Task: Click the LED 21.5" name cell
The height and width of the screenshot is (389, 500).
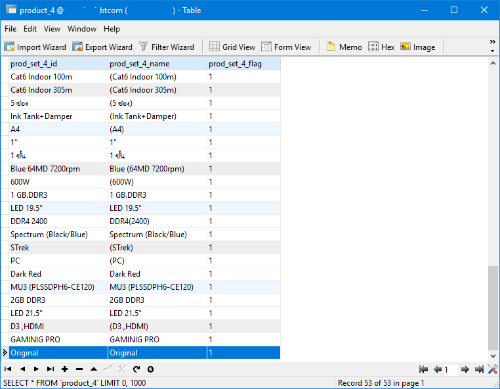Action: 157,313
